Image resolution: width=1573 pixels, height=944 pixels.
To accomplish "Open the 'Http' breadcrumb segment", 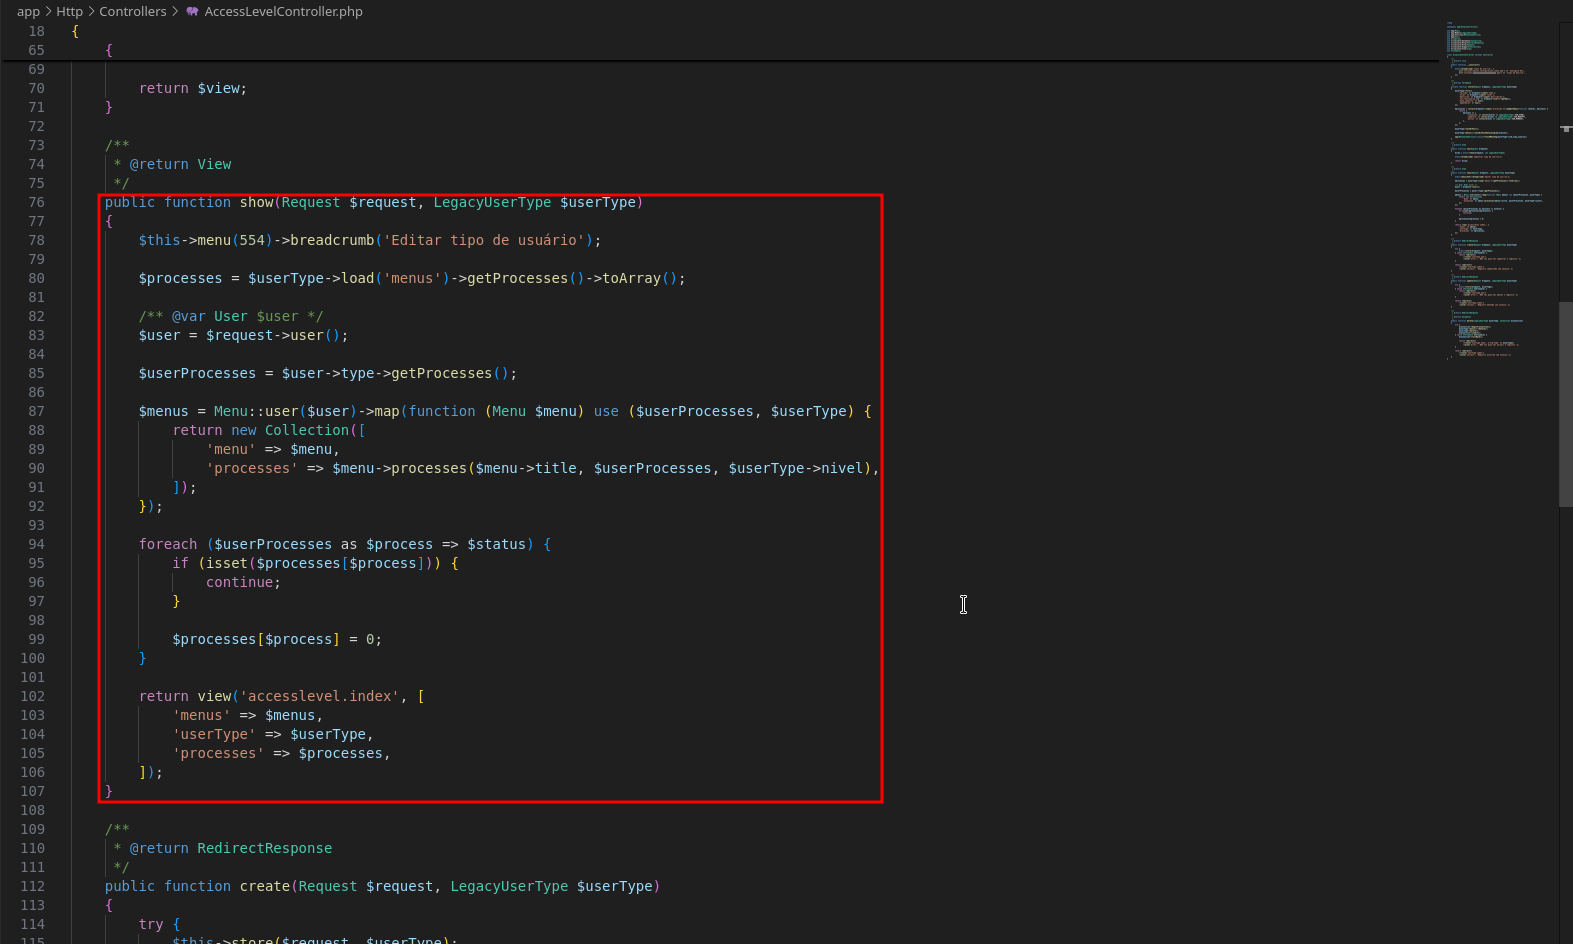I will tap(69, 12).
